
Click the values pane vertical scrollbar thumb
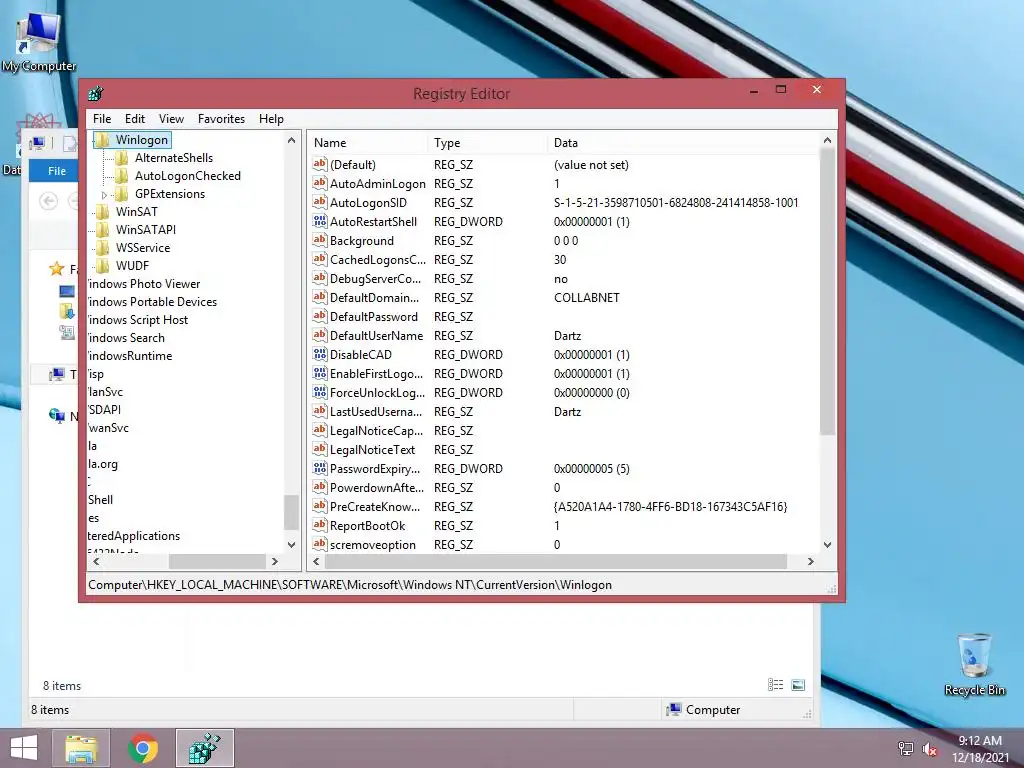click(827, 291)
